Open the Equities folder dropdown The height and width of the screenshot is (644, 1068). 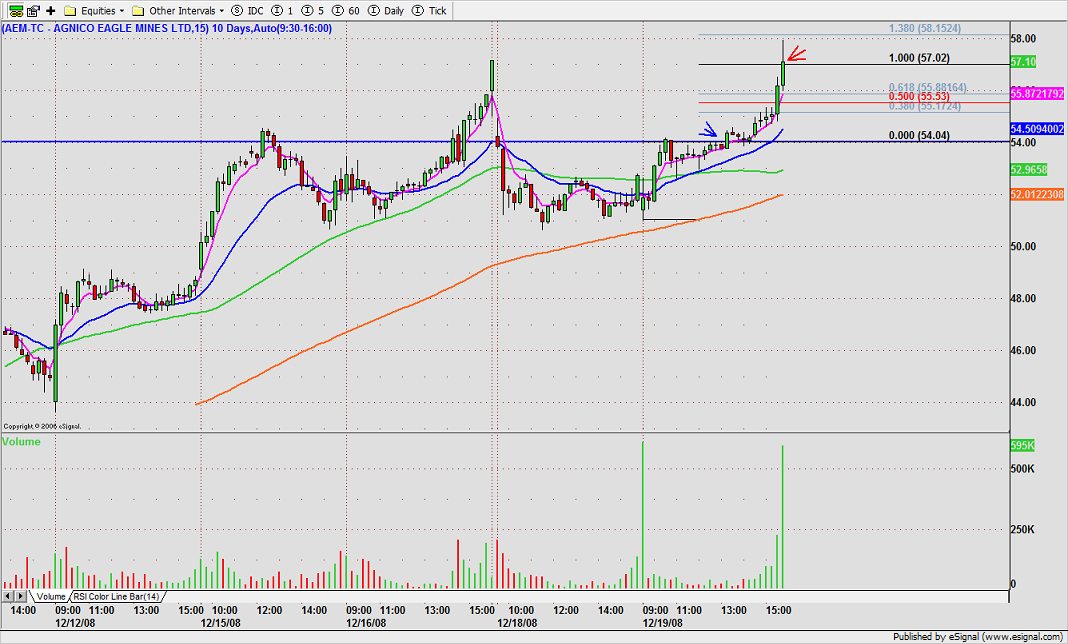[x=95, y=11]
